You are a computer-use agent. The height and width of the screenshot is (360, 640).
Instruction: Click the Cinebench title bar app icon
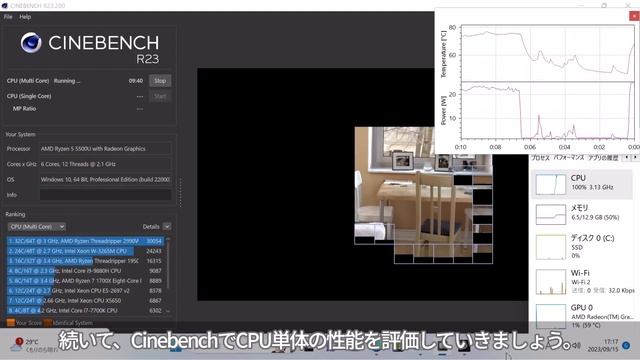4,5
